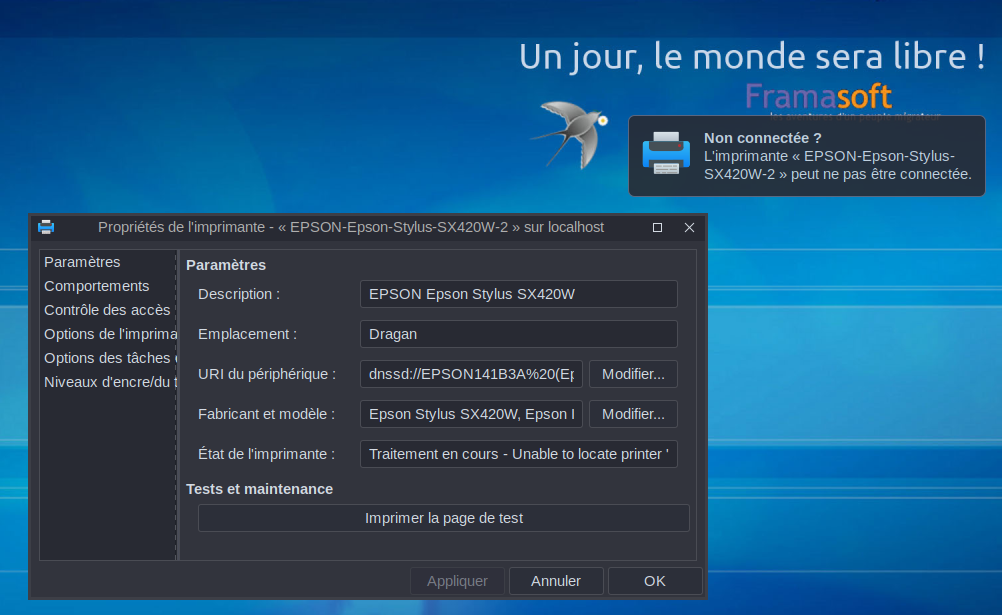Click the Framasoft logo on the desktop wallpaper
The height and width of the screenshot is (615, 1002).
click(x=819, y=97)
